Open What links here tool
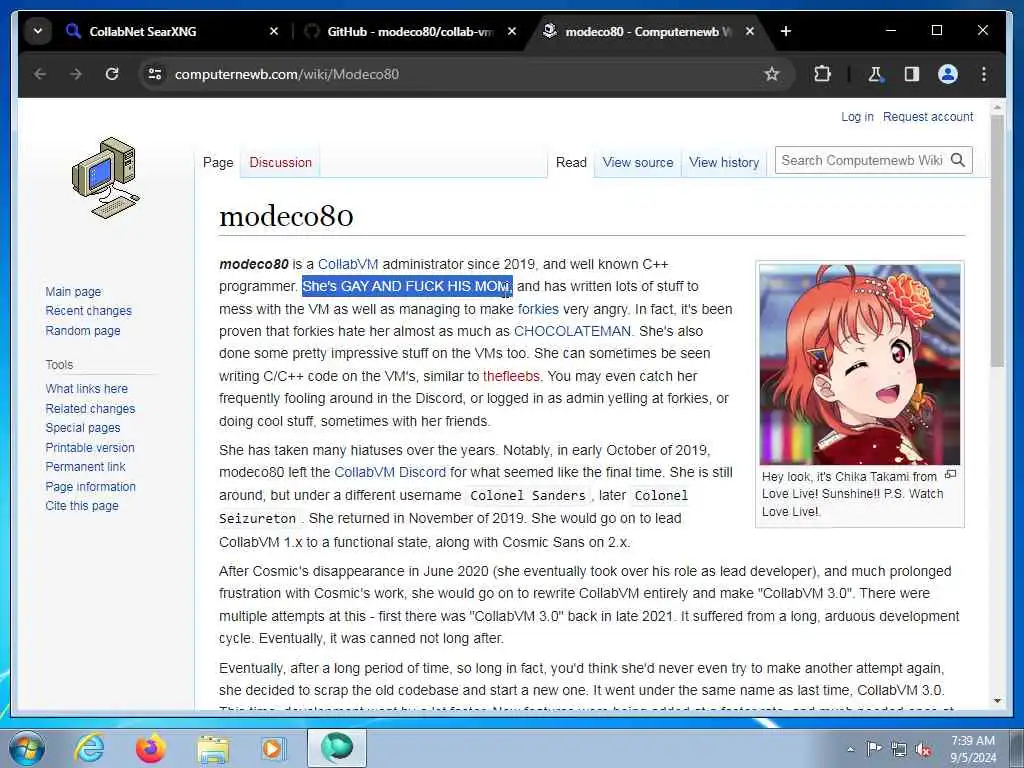 [86, 389]
